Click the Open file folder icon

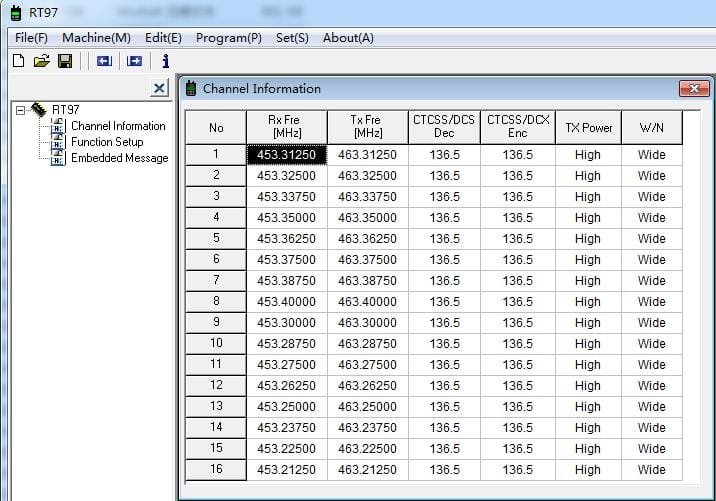(x=41, y=61)
